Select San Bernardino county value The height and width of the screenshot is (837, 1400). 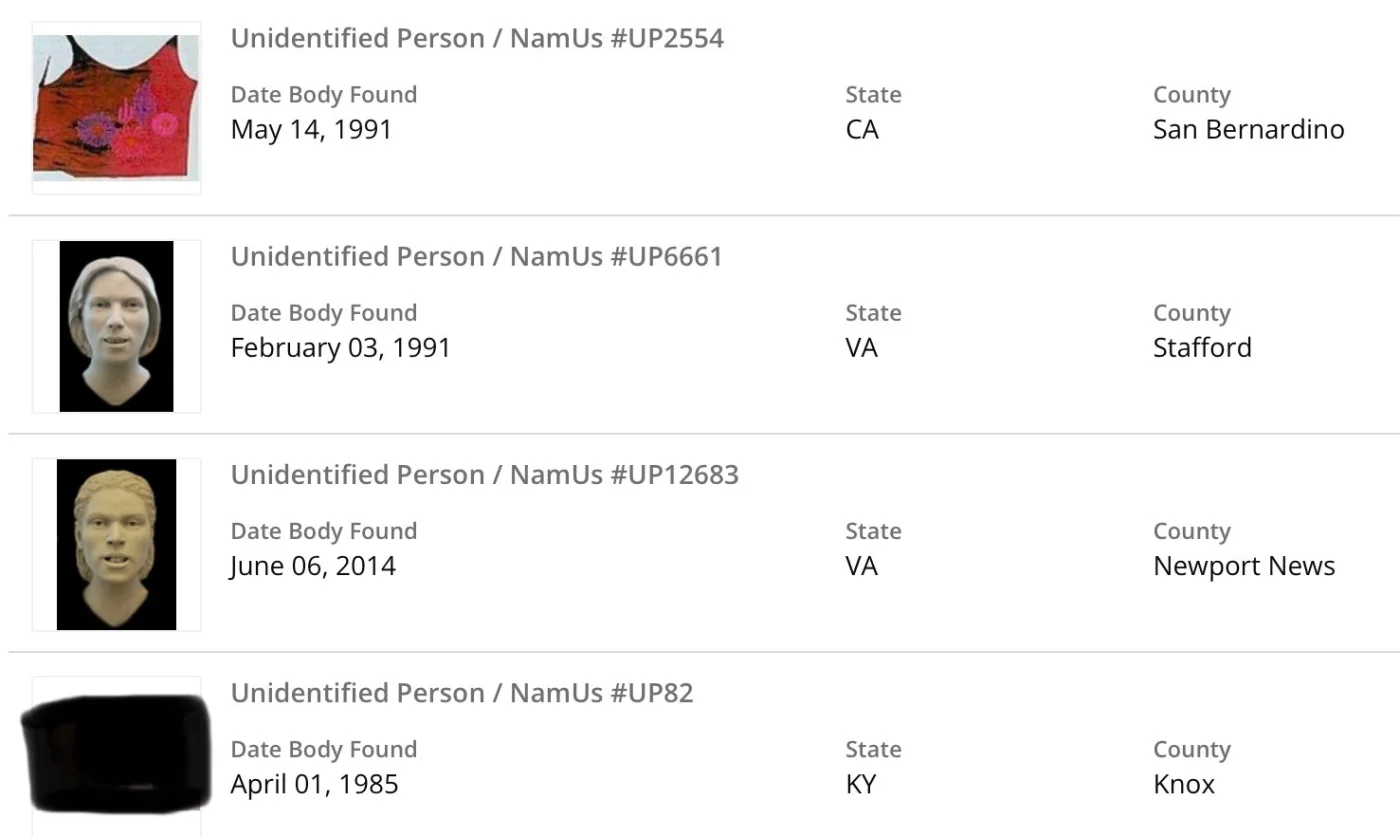pos(1248,130)
